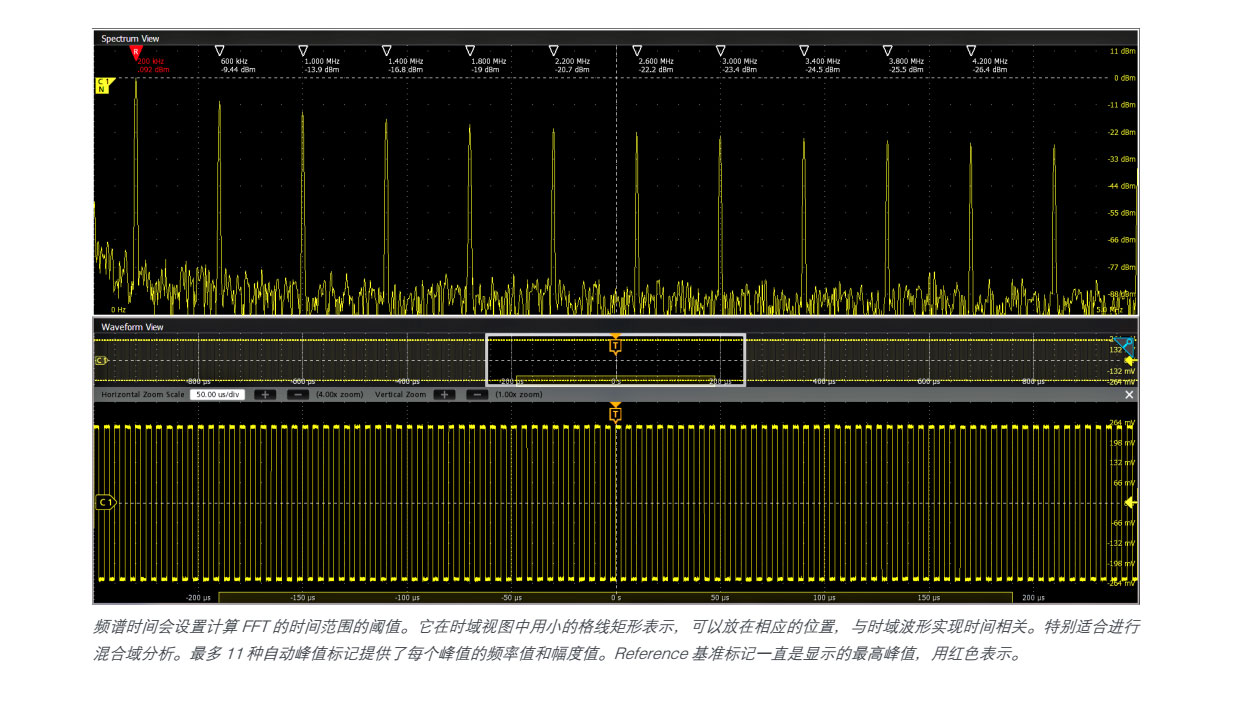This screenshot has height=720, width=1249.
Task: Select the 1.000 MHz peak marker triangle
Action: pos(303,50)
